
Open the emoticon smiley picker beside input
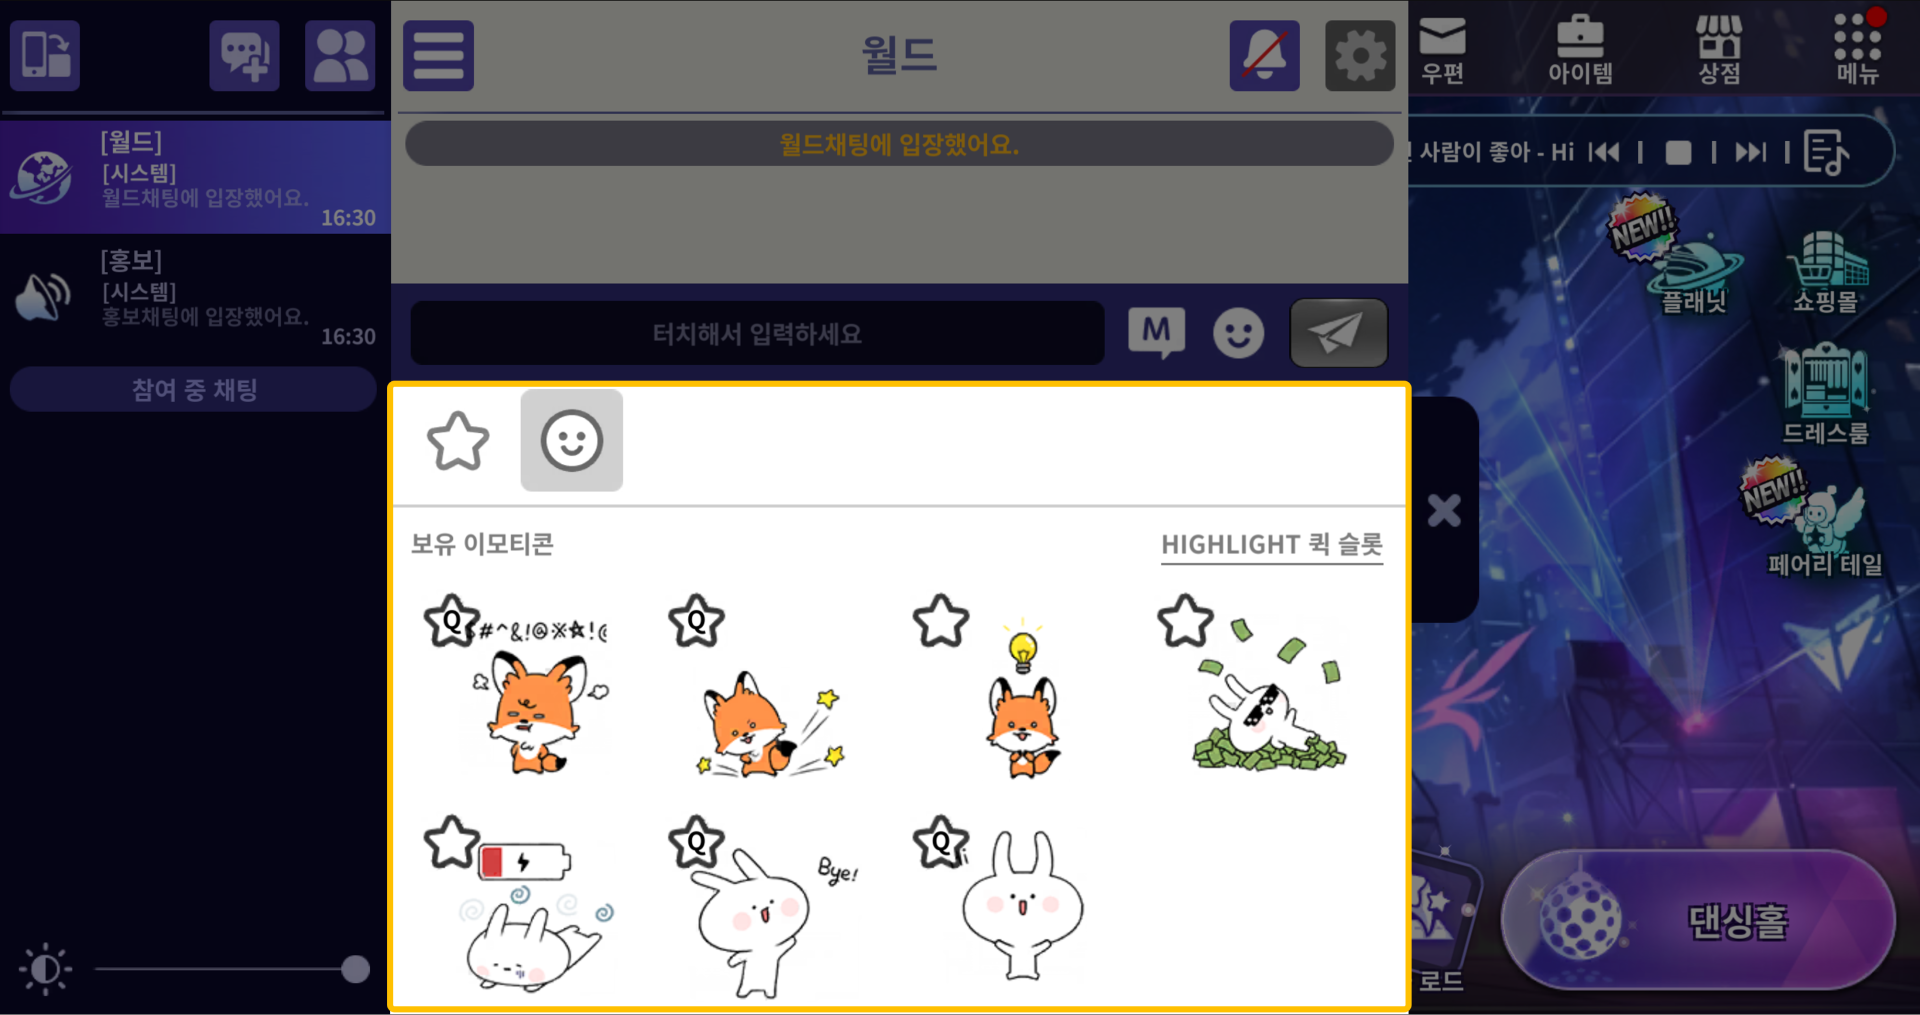tap(1238, 333)
